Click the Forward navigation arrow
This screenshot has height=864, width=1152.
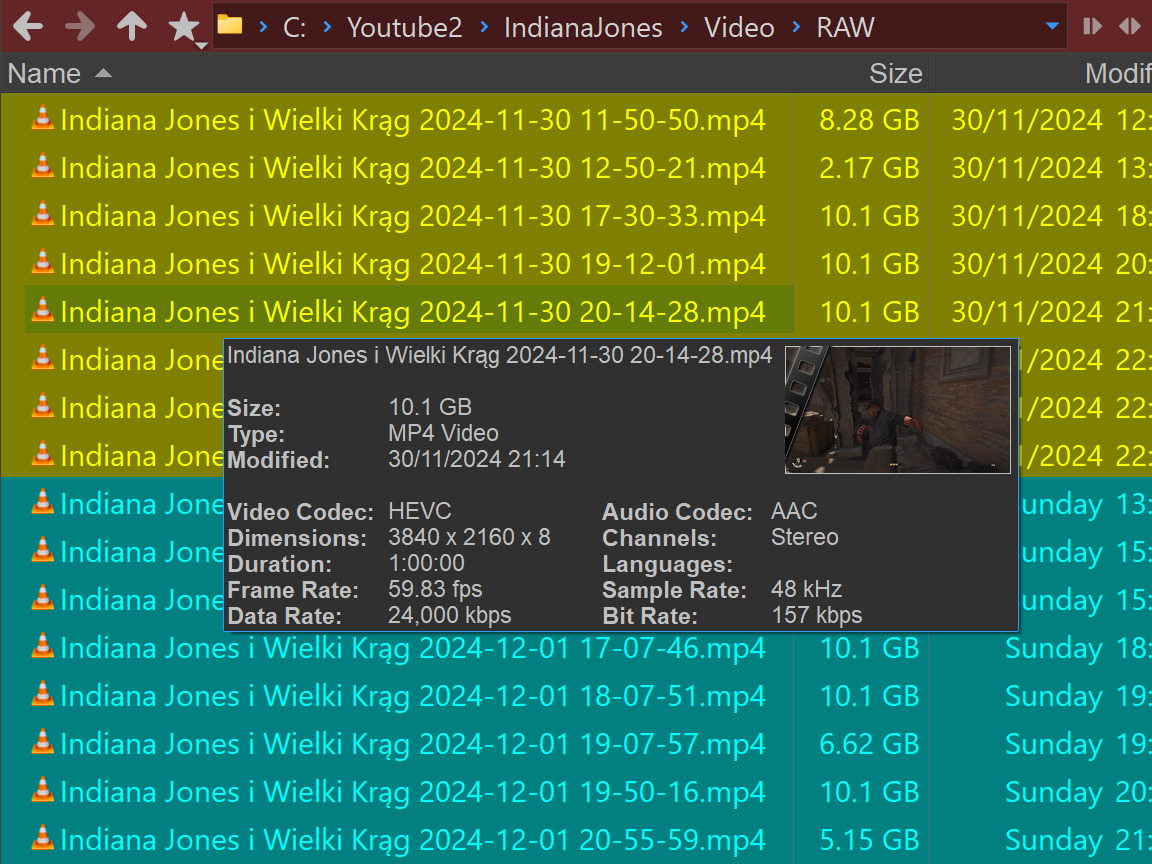pyautogui.click(x=80, y=27)
